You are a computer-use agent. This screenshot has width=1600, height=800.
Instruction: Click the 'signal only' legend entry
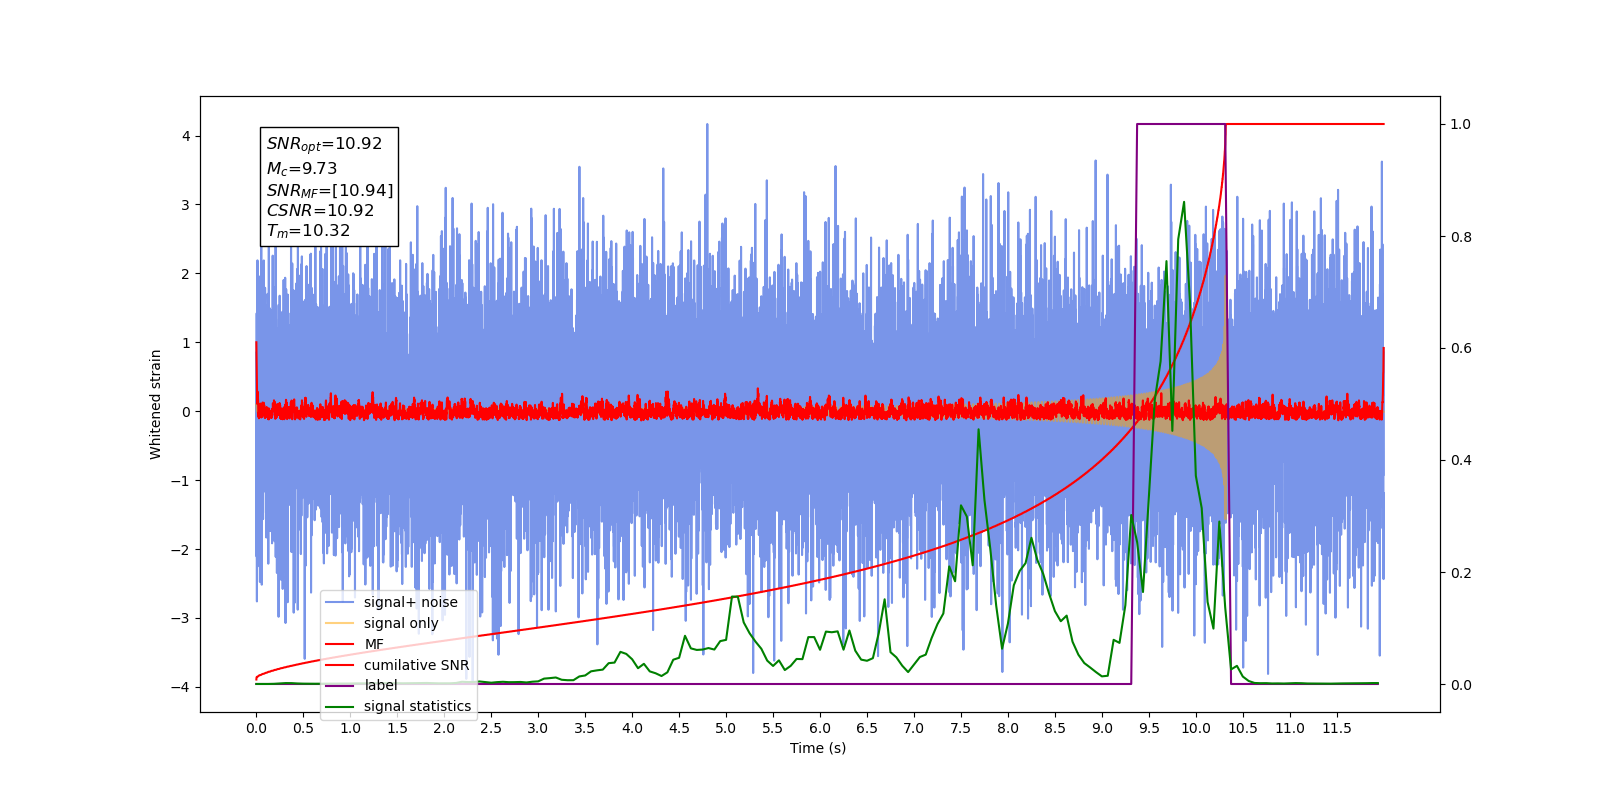(401, 623)
